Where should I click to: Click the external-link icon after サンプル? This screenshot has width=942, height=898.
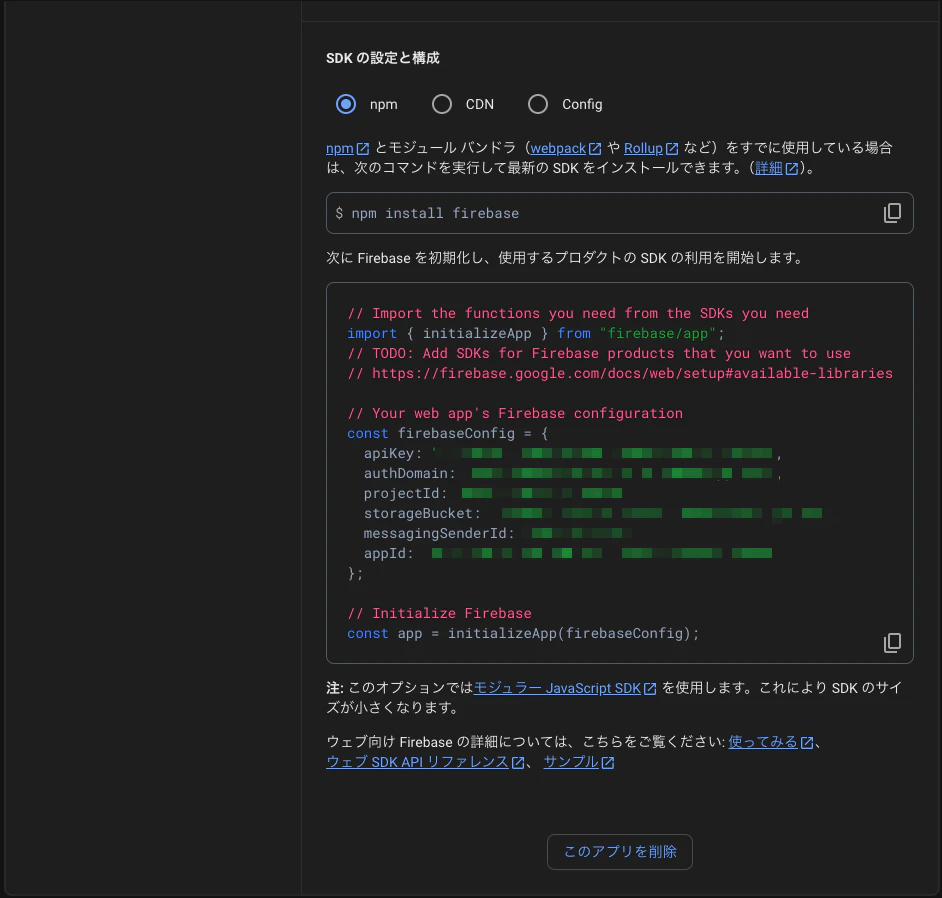[x=608, y=763]
